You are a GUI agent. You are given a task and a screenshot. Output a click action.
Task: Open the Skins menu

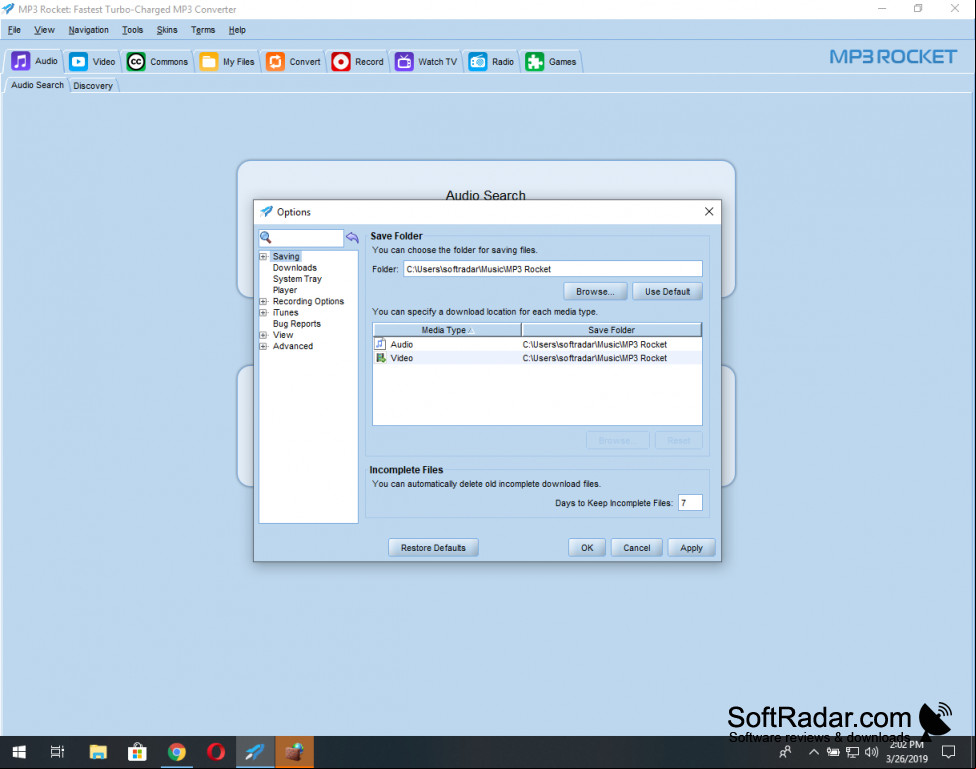click(x=167, y=30)
